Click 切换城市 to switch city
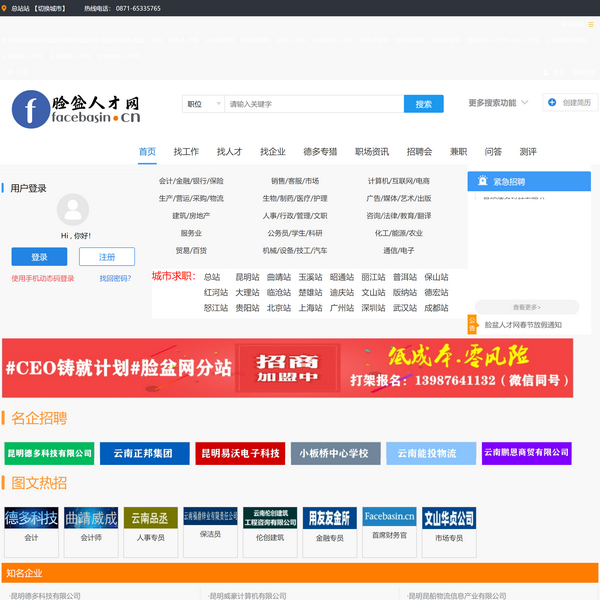The height and width of the screenshot is (600, 600). pyautogui.click(x=51, y=8)
